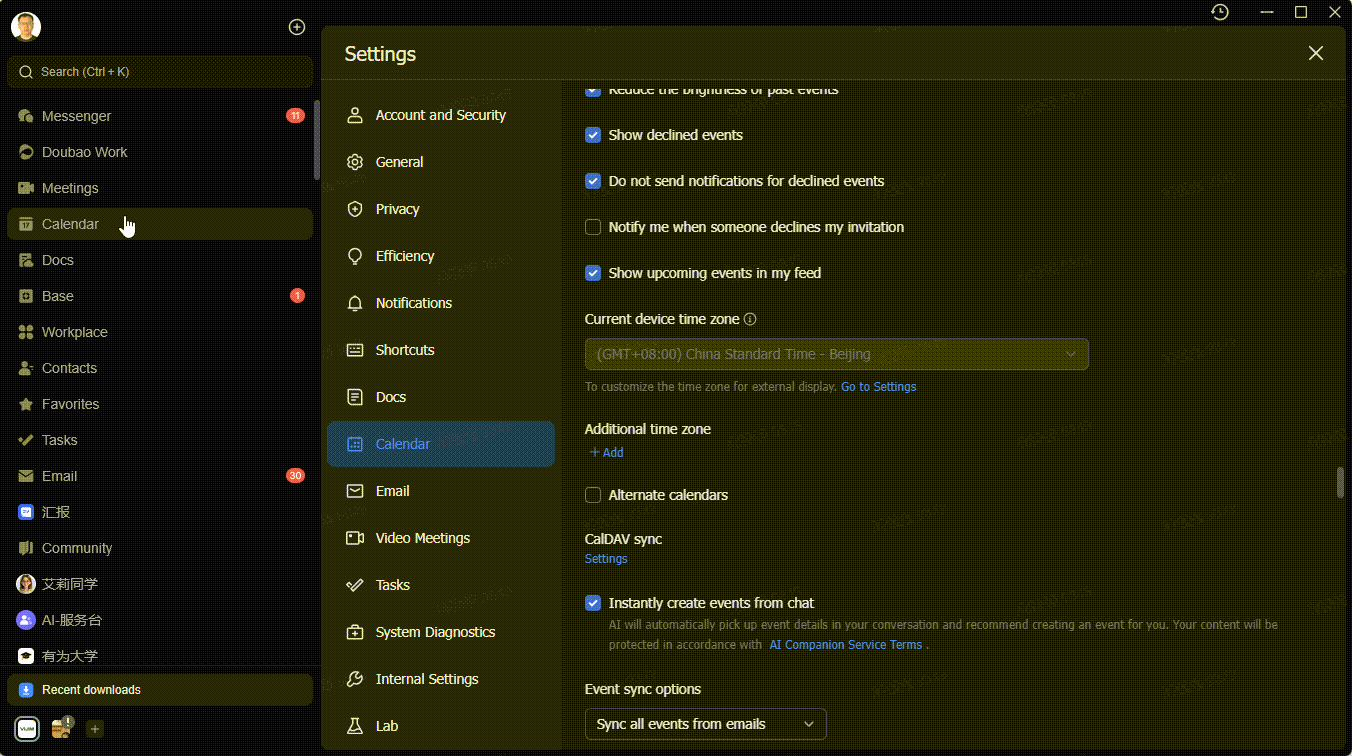Click the plus icon beside the profile avatar
This screenshot has height=756, width=1352.
click(x=297, y=27)
